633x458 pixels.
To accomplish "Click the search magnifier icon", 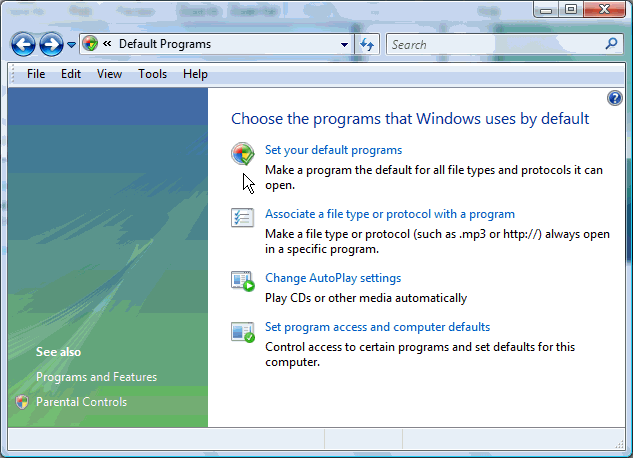I will pos(611,44).
